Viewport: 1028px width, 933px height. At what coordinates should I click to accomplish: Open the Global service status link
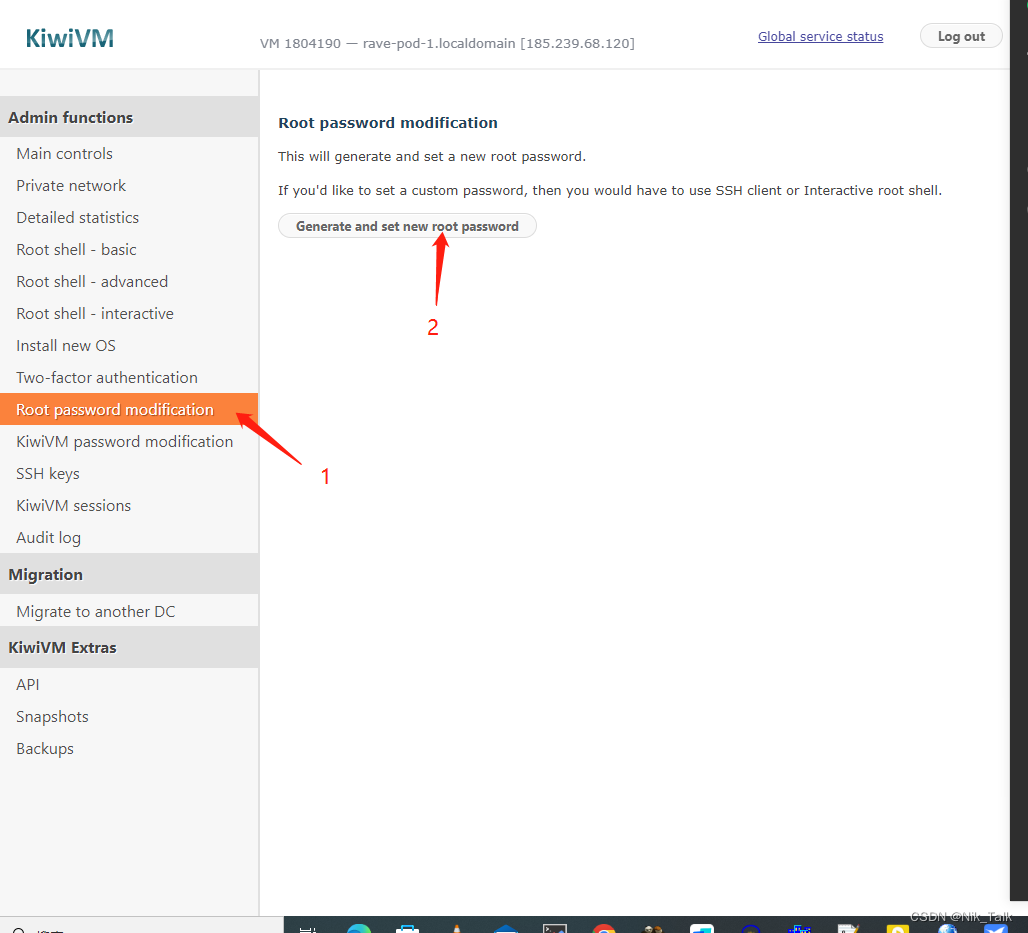pyautogui.click(x=820, y=37)
